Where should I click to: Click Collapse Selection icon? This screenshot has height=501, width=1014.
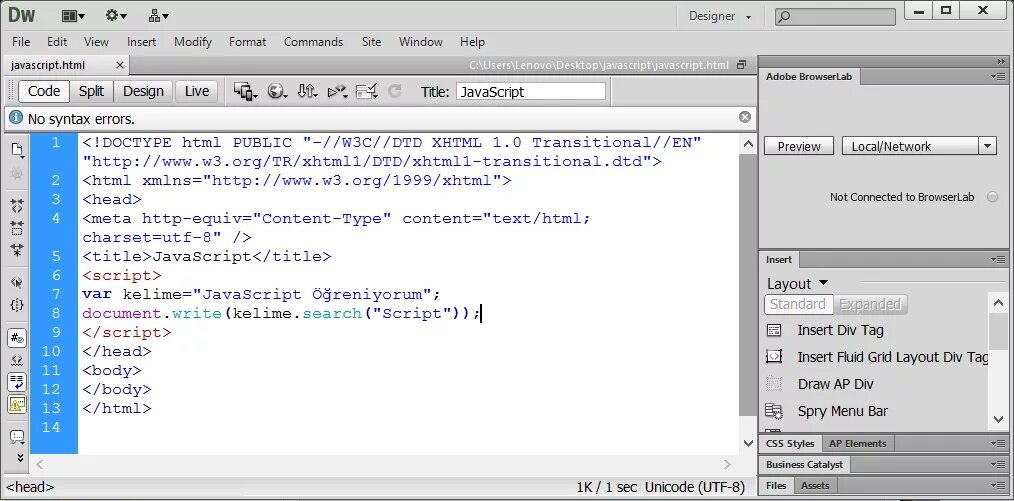coord(17,228)
